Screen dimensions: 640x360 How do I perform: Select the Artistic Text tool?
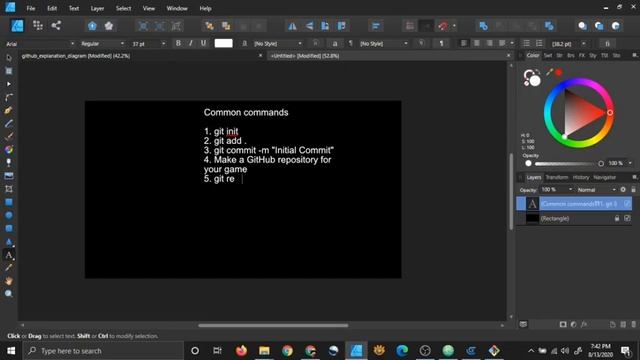[x=9, y=255]
